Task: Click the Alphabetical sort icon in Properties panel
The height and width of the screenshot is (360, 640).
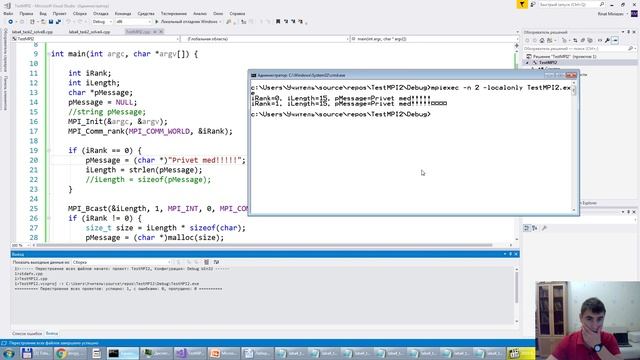Action: [535, 228]
